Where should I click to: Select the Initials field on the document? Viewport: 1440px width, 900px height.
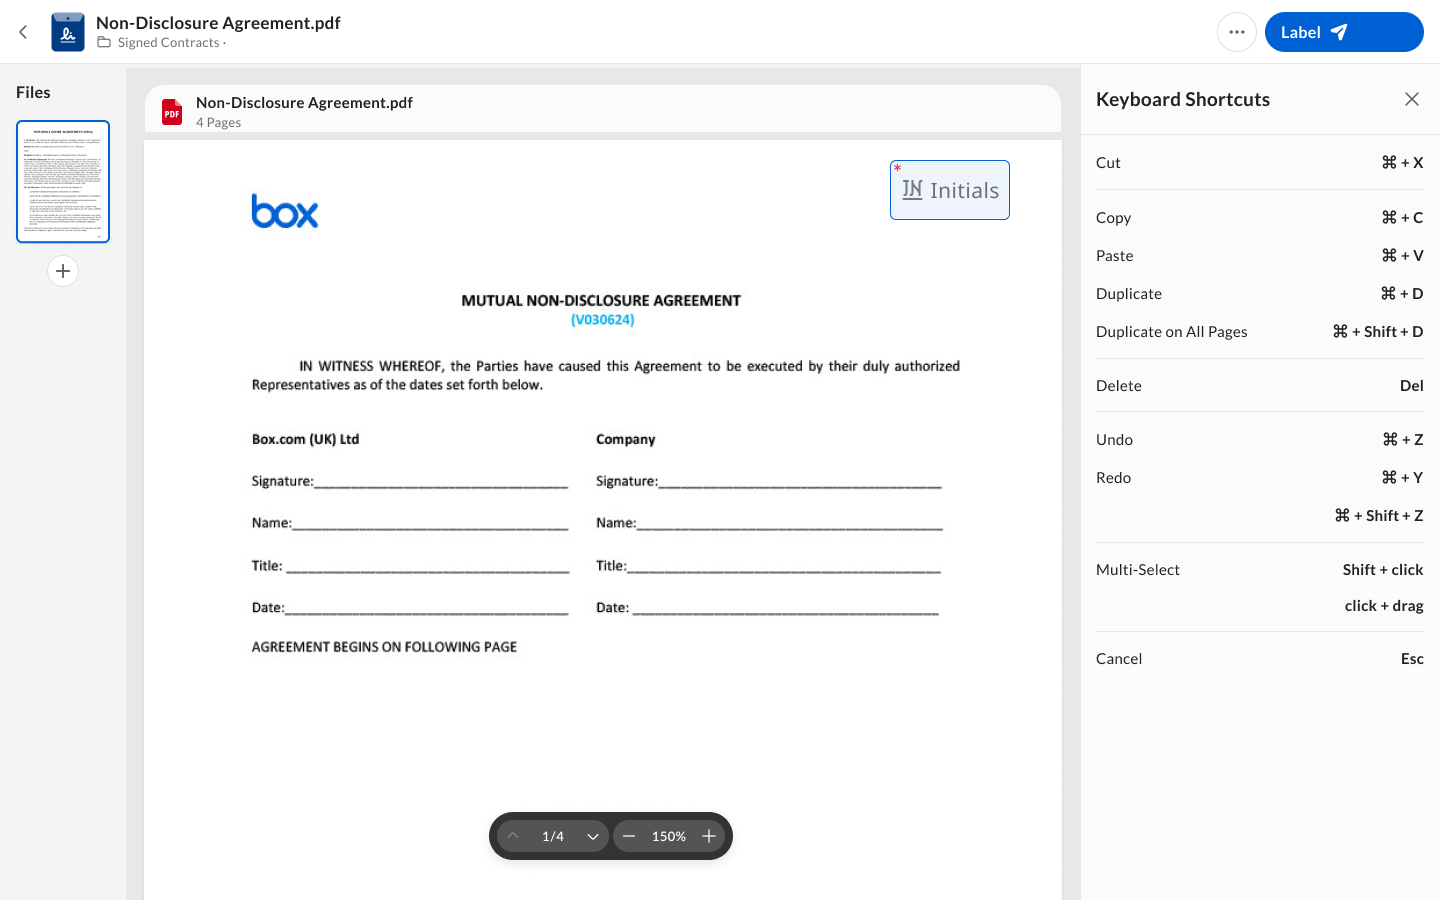(x=950, y=190)
